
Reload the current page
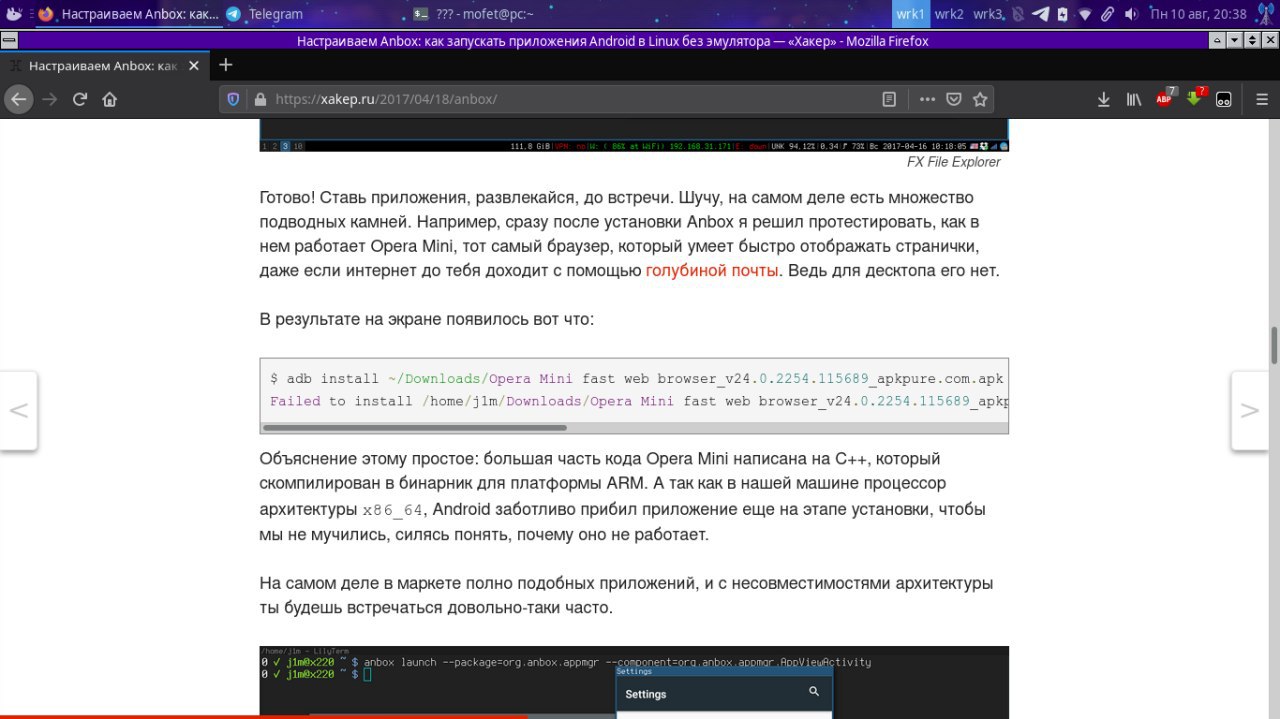click(80, 99)
